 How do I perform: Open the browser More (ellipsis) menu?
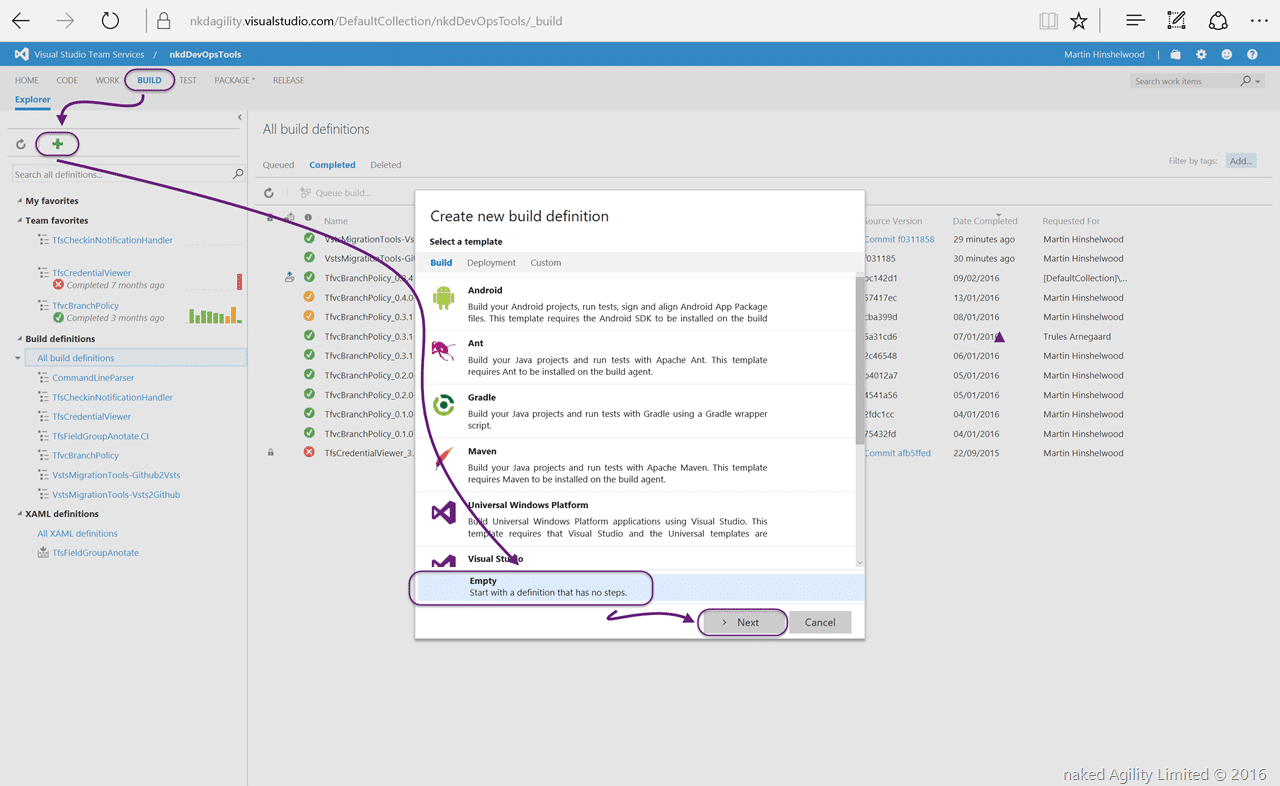(x=1259, y=20)
